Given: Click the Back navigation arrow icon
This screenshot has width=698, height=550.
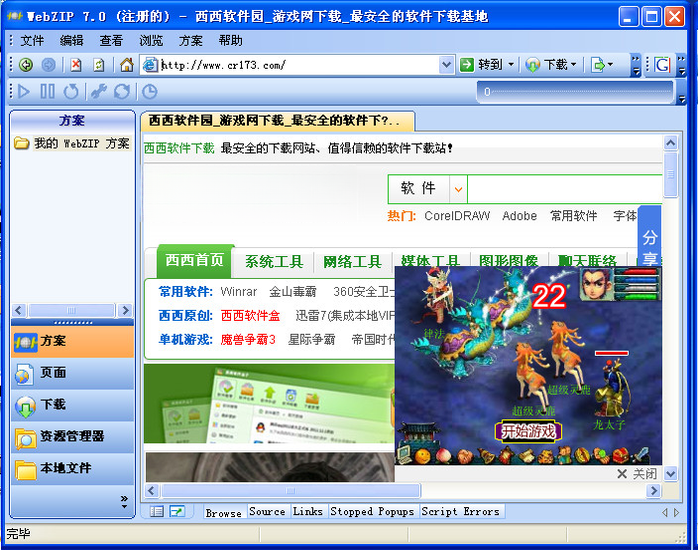Looking at the screenshot, I should [x=26, y=65].
